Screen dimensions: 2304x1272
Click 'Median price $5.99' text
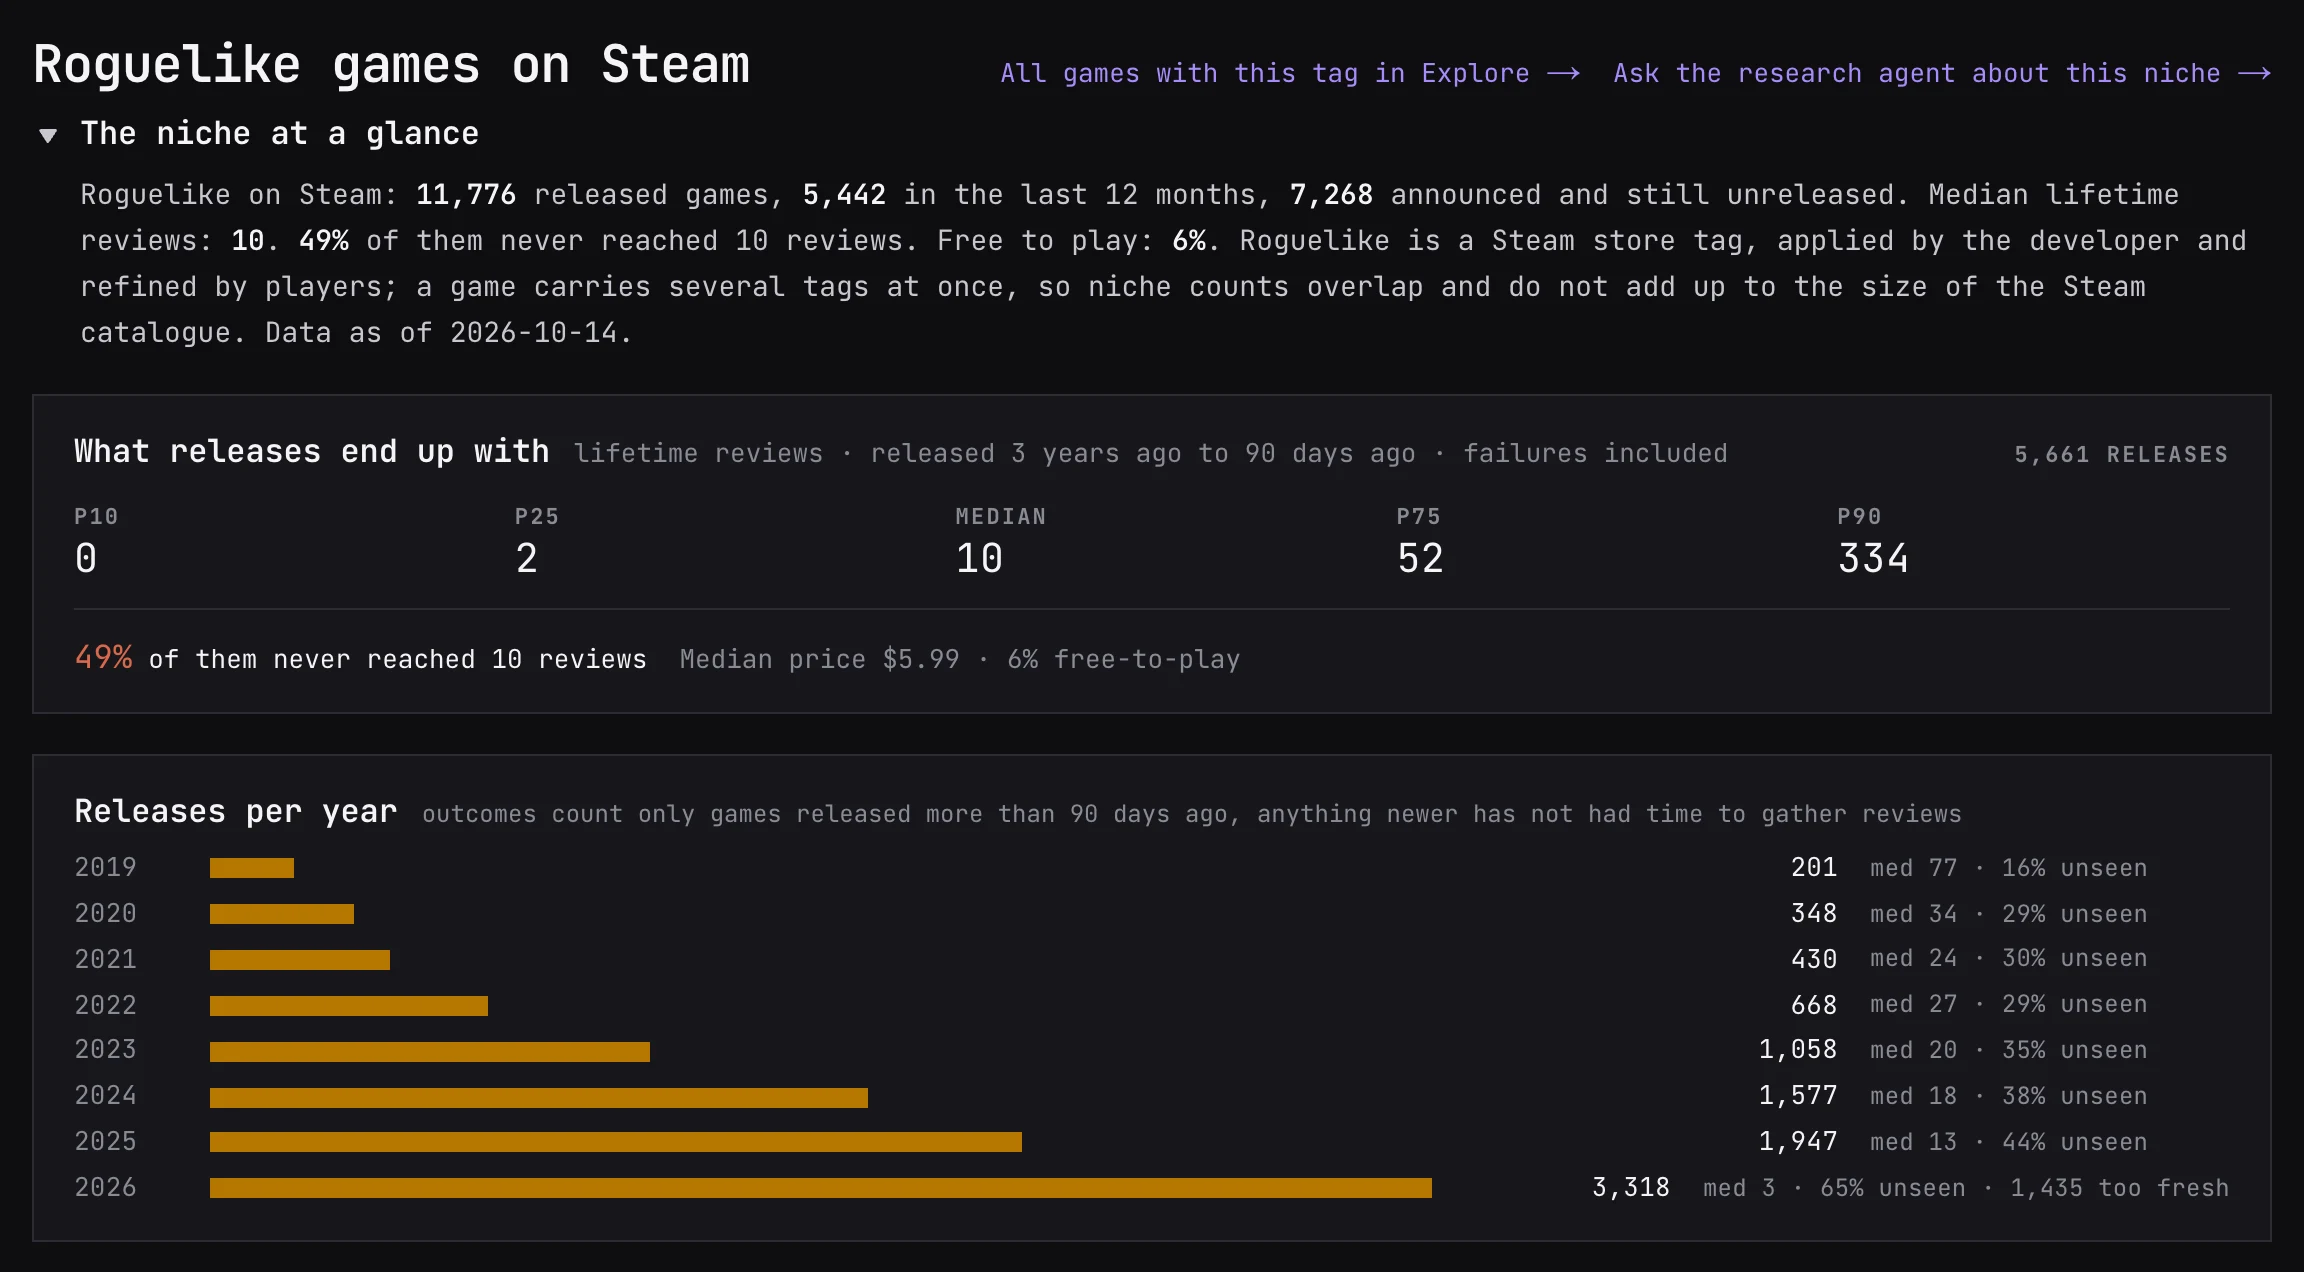819,659
